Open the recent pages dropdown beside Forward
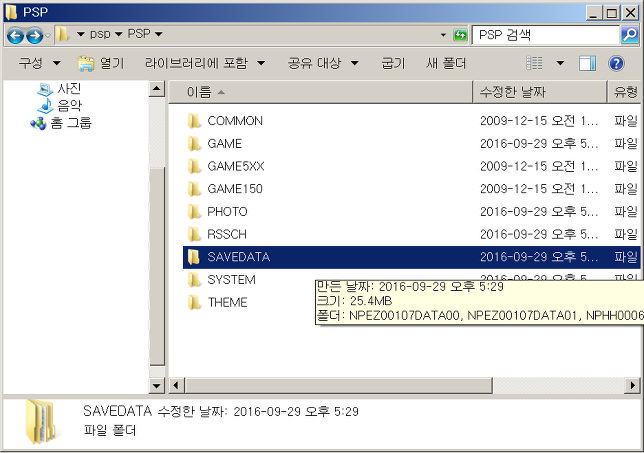Screen dimensions: 644x453 [48, 36]
